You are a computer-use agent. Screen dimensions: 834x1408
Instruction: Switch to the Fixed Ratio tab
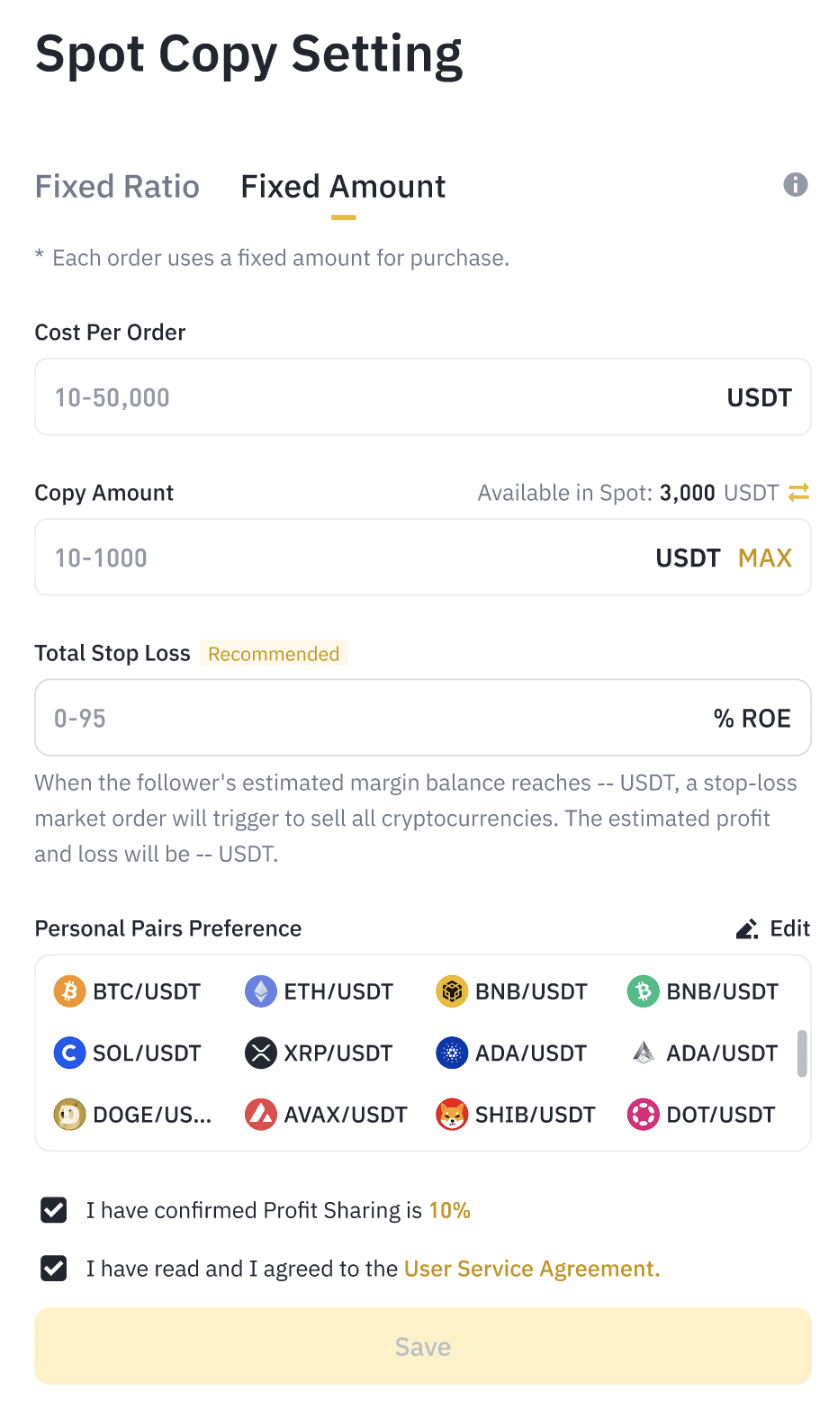[117, 187]
